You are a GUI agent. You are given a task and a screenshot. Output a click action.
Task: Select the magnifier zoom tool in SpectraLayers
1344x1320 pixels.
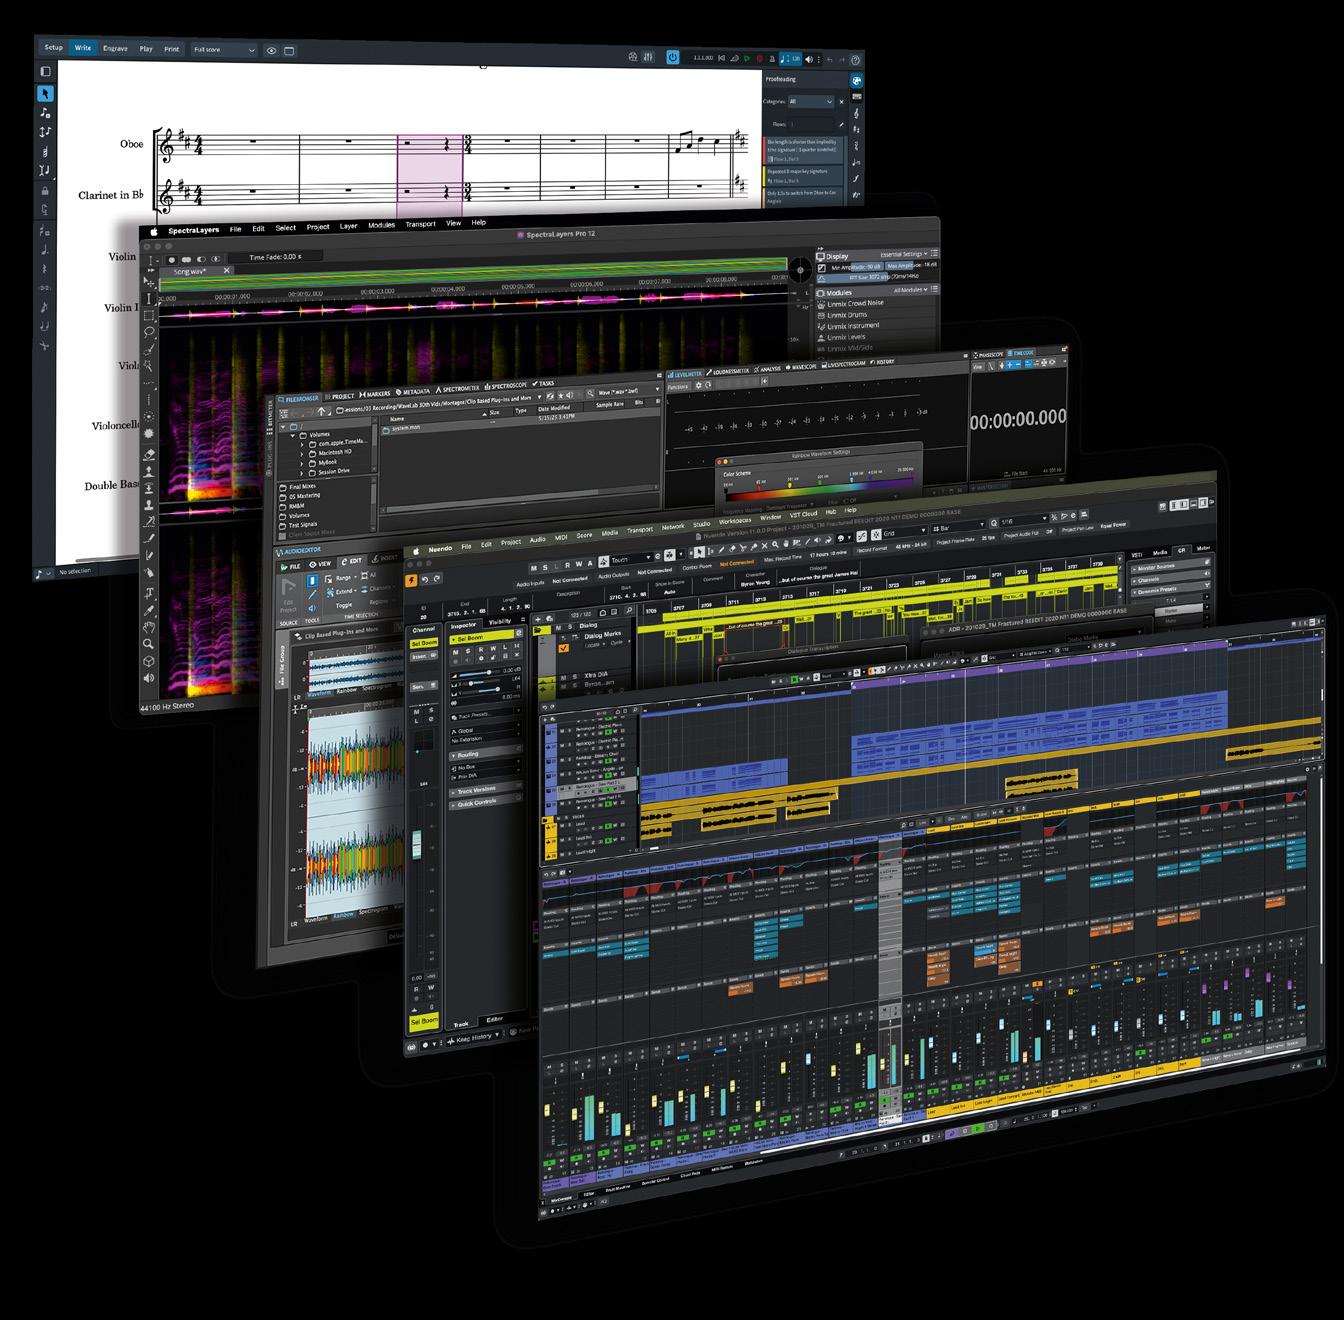pyautogui.click(x=149, y=645)
